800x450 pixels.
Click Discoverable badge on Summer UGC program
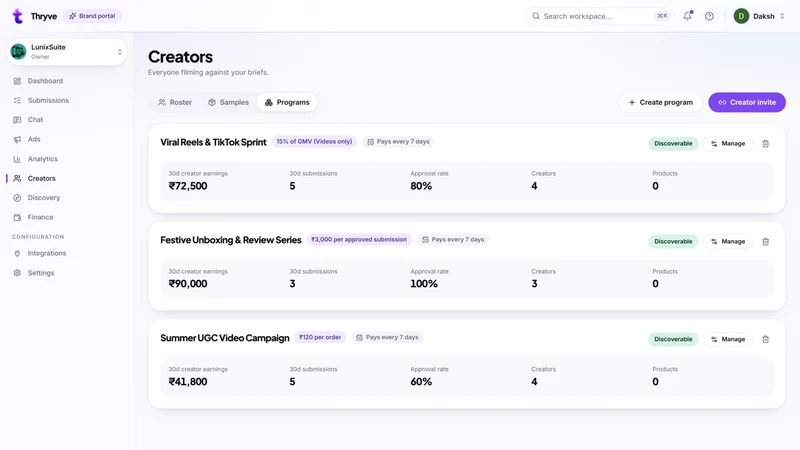point(673,339)
